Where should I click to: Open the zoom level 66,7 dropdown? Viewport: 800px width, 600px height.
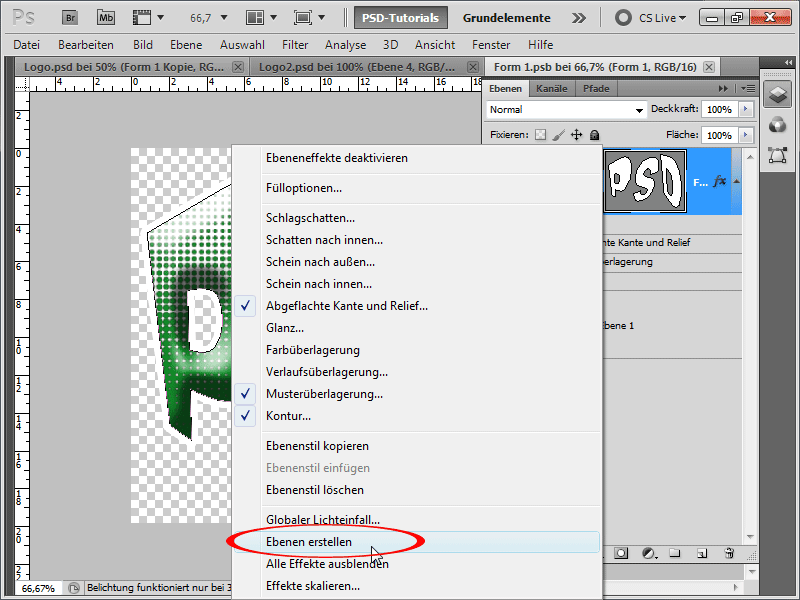click(223, 18)
